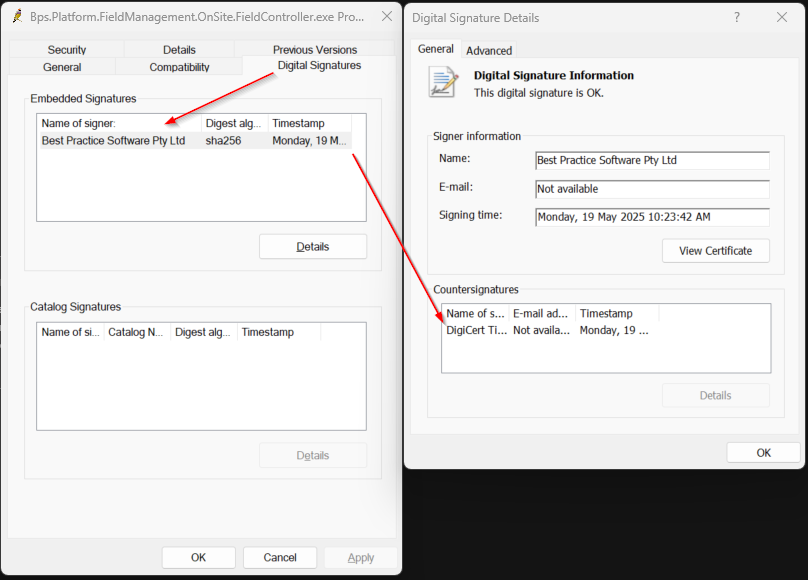Click the 'Monday, 19 M...' timestamp in Embedded Signatures
Screen dimensions: 808x580
(309, 141)
